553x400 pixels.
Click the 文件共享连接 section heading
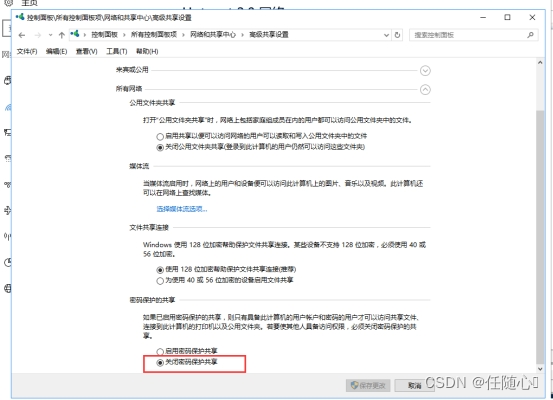coord(149,228)
